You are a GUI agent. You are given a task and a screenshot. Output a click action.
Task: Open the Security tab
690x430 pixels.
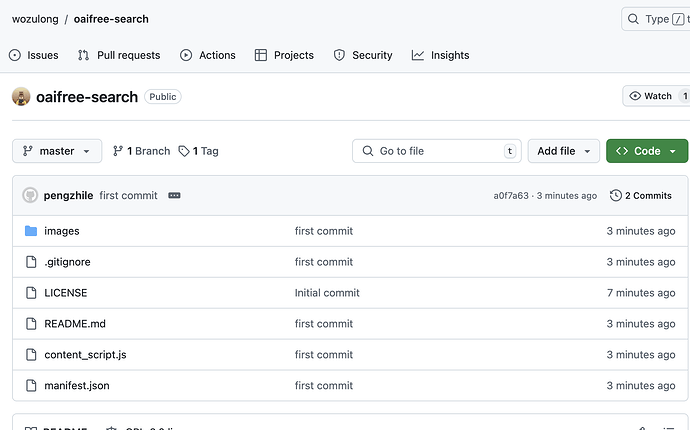pyautogui.click(x=363, y=55)
